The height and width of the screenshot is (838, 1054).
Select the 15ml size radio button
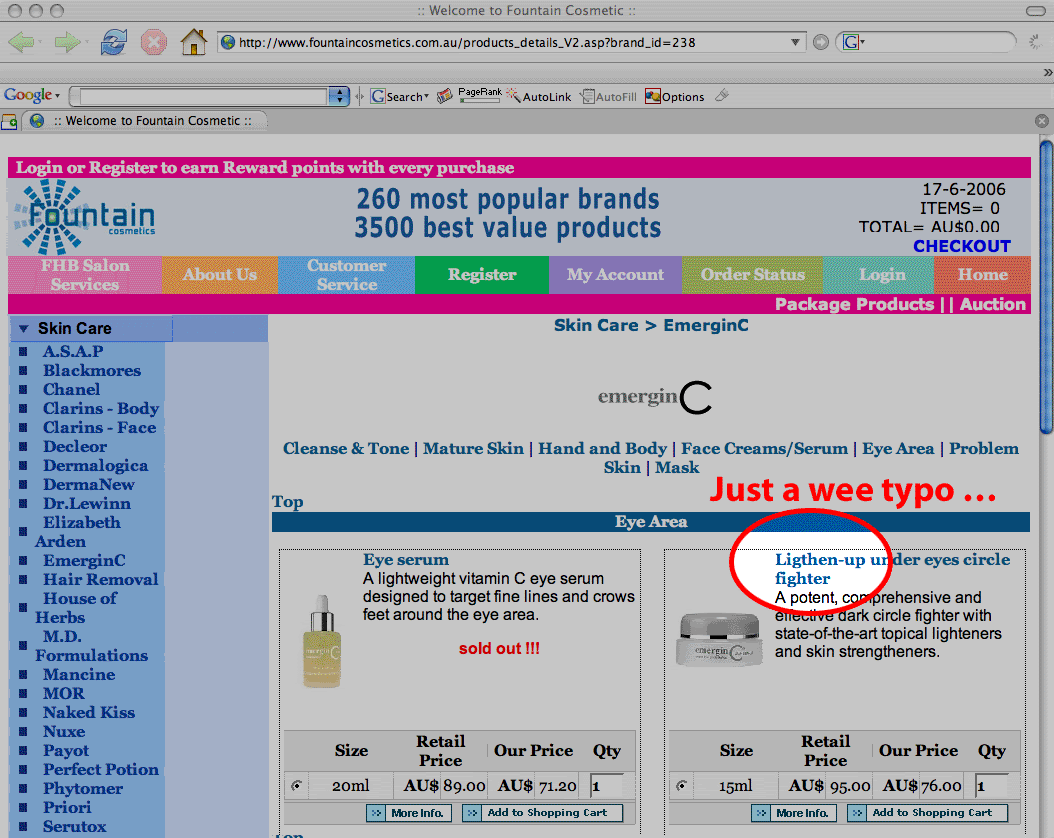(682, 785)
